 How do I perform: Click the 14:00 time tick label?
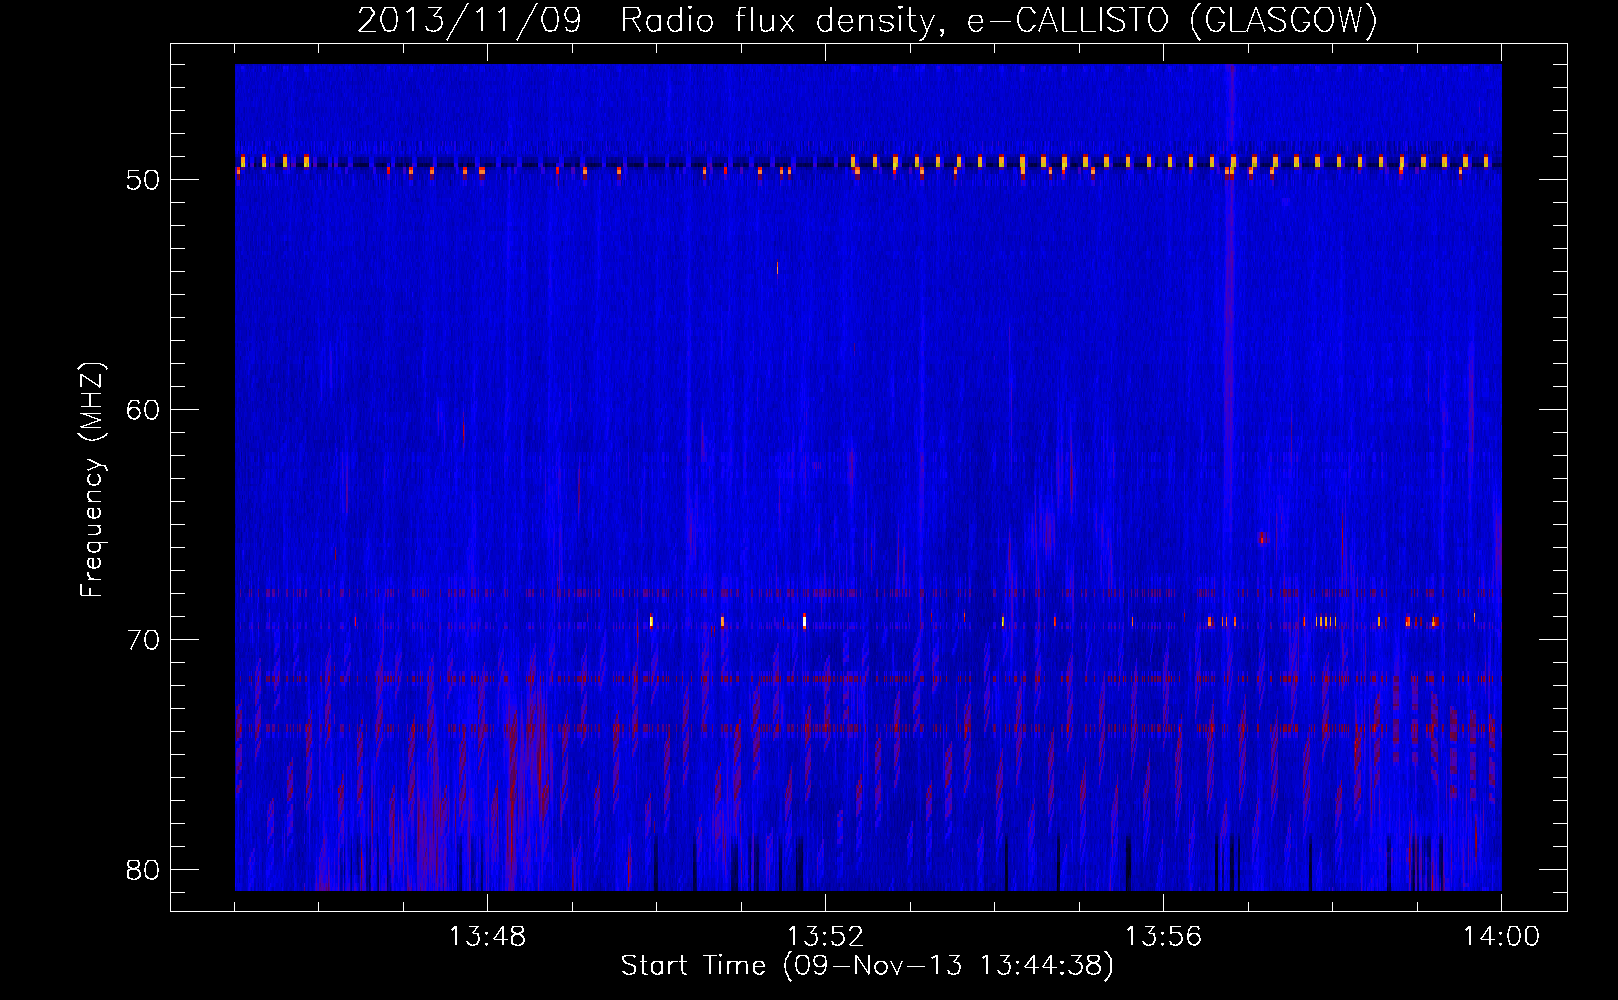point(1501,937)
